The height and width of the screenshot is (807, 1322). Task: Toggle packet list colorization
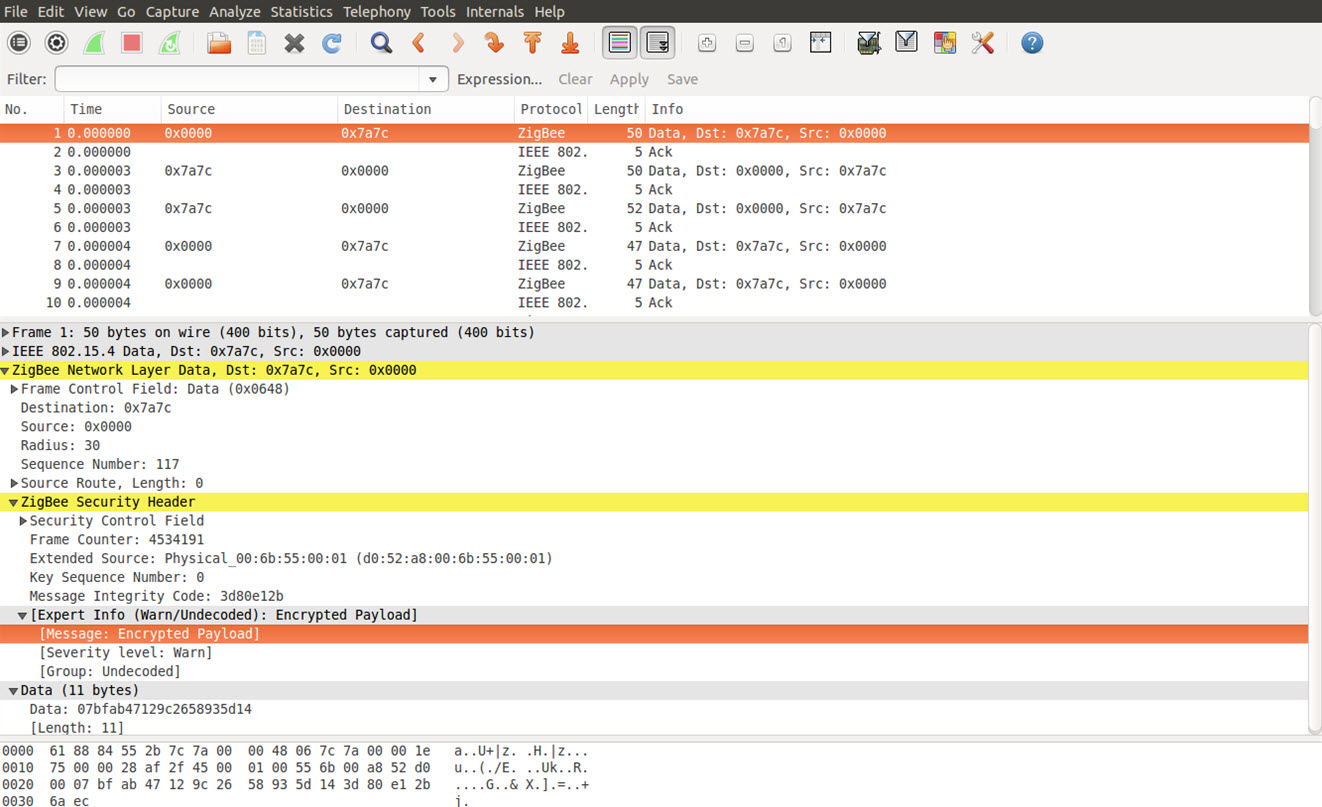pyautogui.click(x=620, y=43)
